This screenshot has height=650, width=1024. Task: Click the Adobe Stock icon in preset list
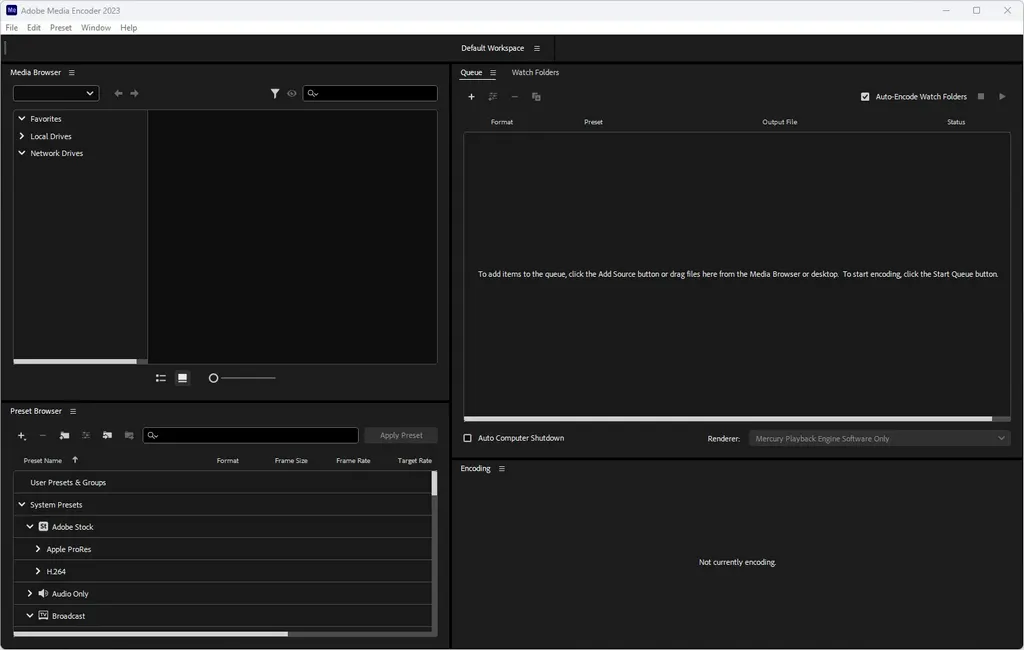tap(43, 527)
